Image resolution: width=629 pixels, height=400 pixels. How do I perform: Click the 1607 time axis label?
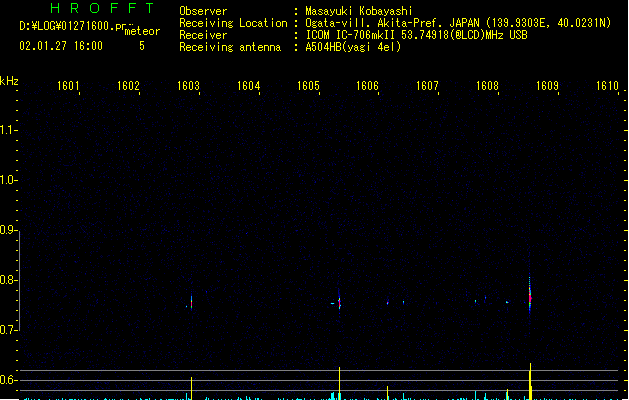pyautogui.click(x=427, y=86)
